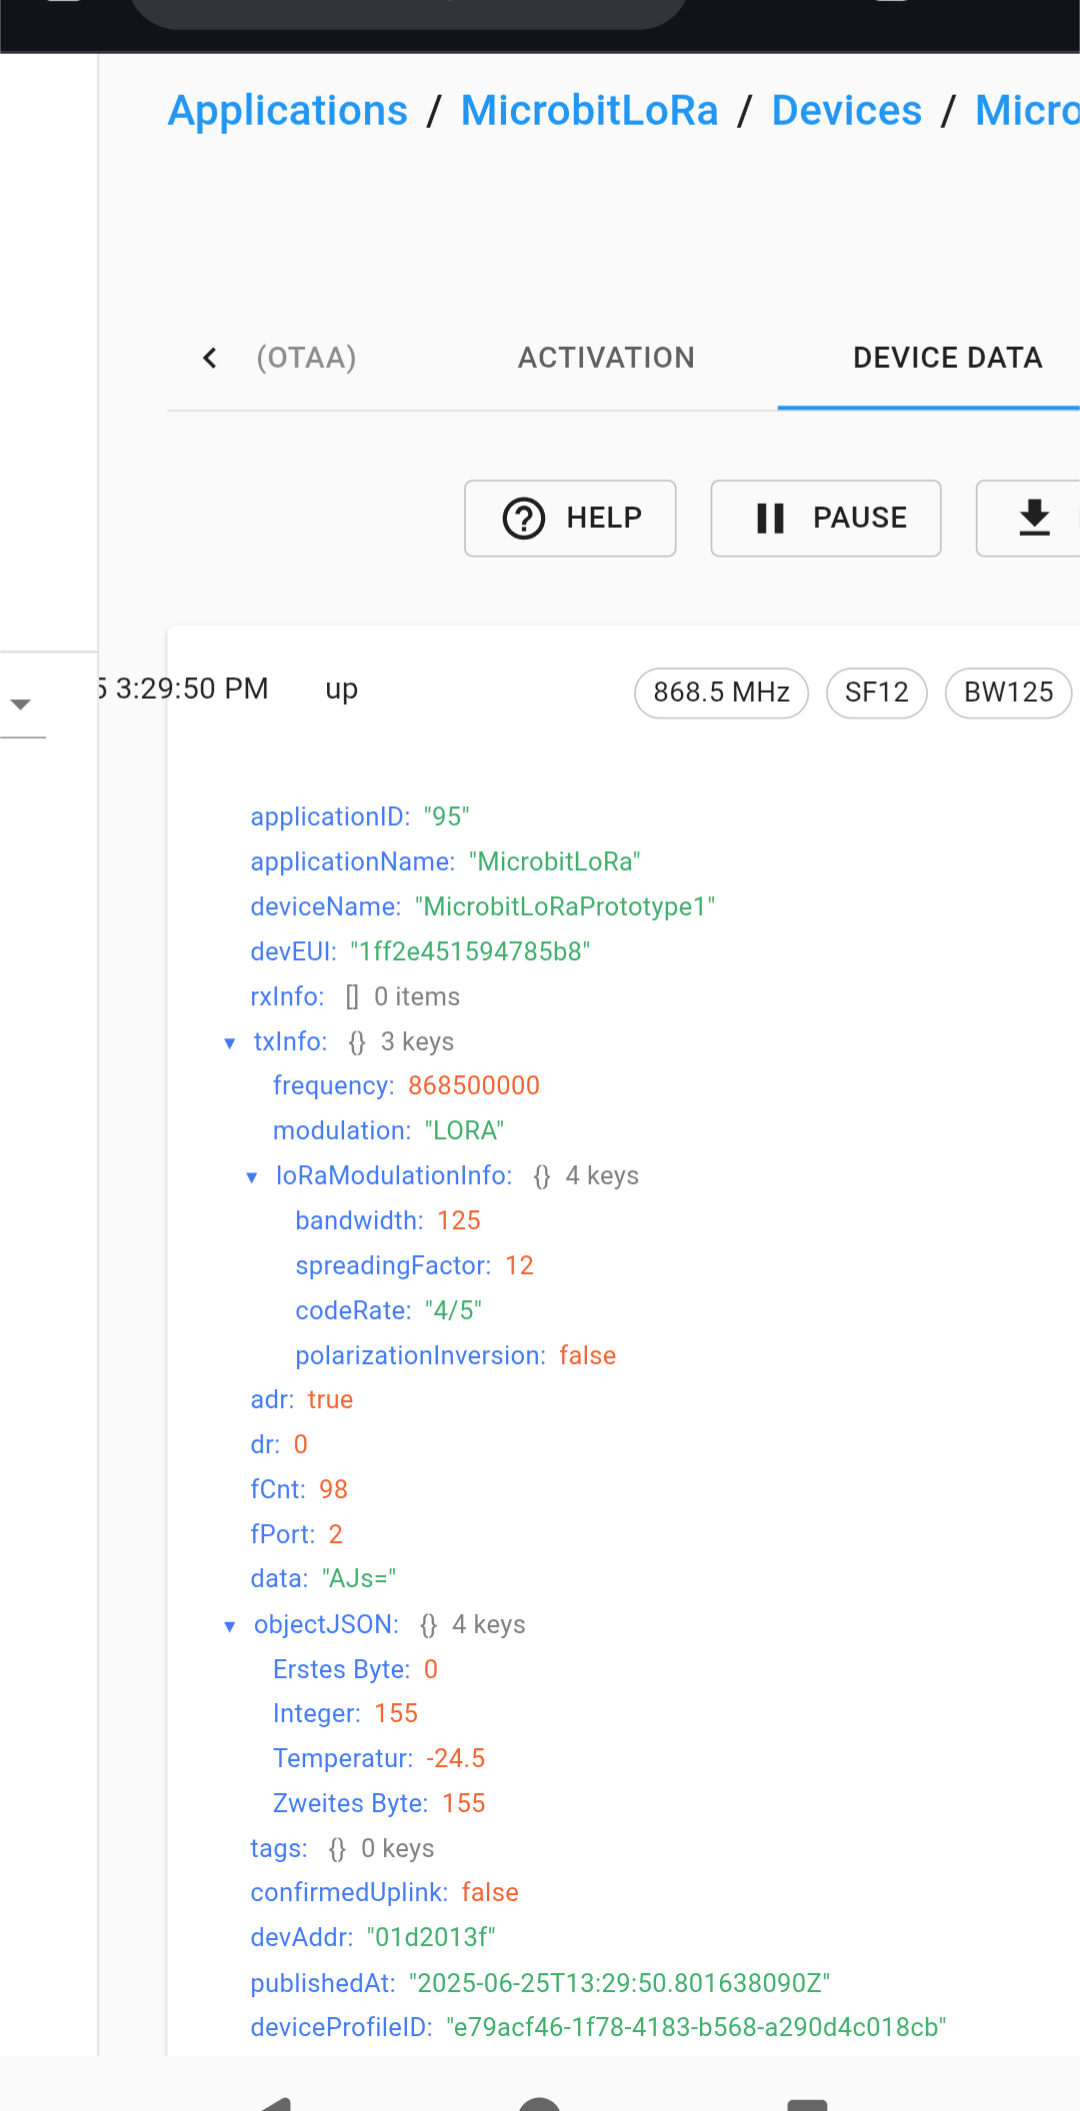Click the download arrow icon

pos(1034,518)
